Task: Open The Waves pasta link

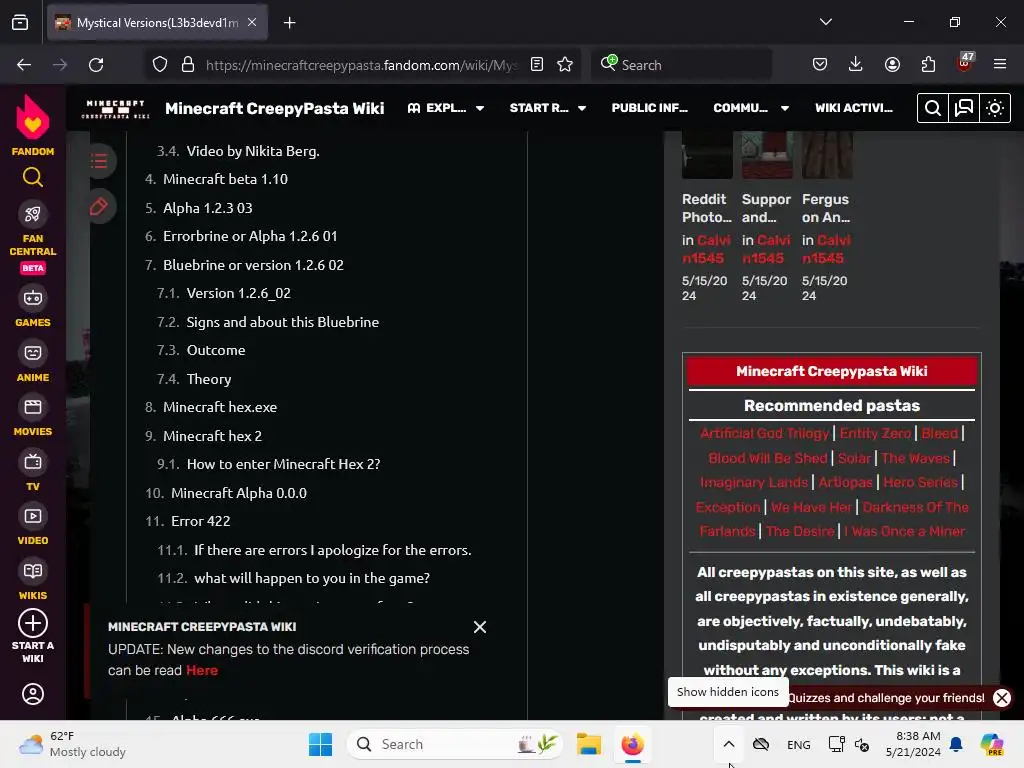Action: click(915, 458)
